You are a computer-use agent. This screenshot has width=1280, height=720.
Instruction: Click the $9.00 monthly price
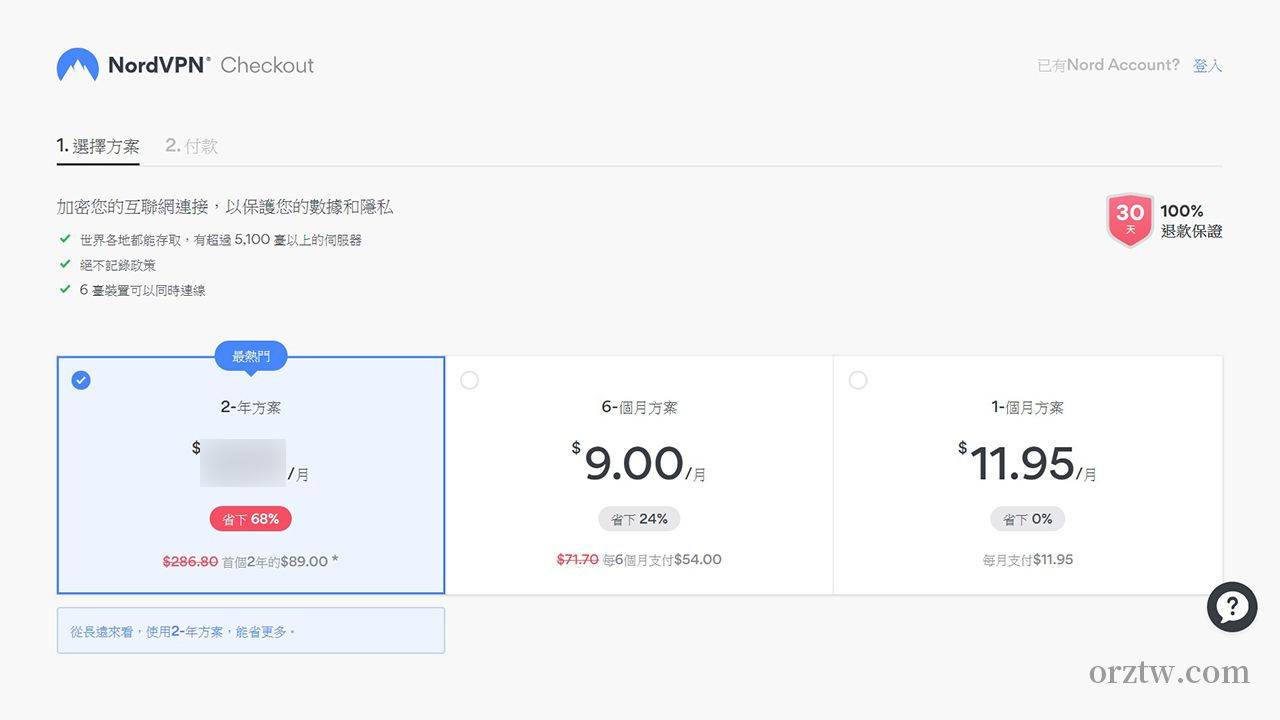tap(638, 463)
